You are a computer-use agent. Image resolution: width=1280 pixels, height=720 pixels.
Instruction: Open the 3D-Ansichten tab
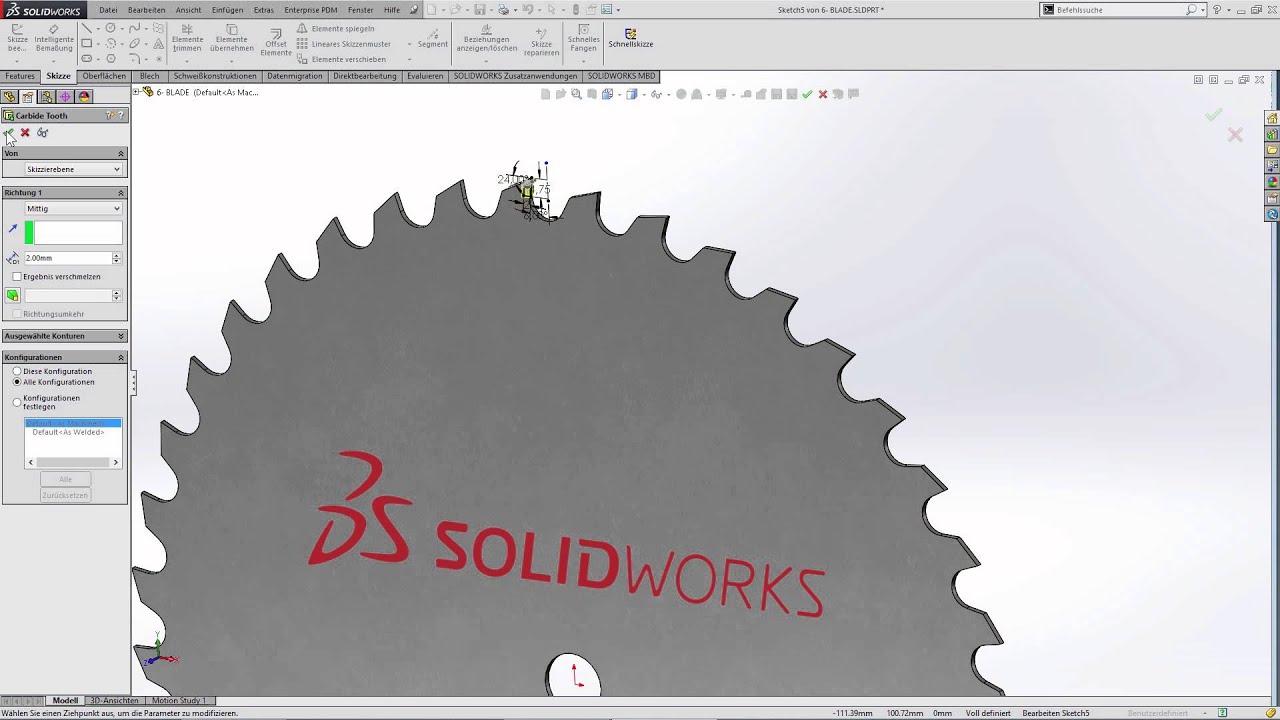tap(114, 700)
